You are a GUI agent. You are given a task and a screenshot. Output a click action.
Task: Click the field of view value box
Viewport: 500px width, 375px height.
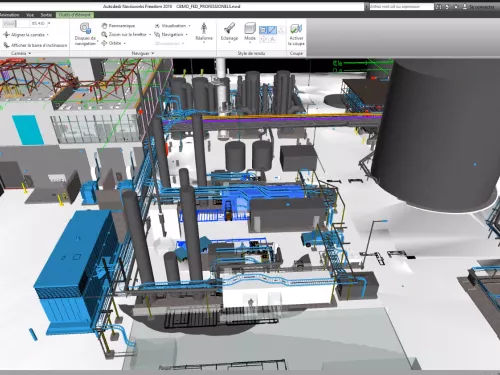point(38,23)
